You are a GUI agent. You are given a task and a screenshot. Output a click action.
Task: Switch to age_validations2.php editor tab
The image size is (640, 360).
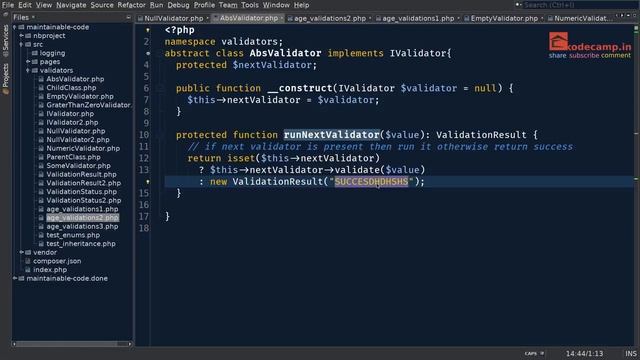[330, 18]
